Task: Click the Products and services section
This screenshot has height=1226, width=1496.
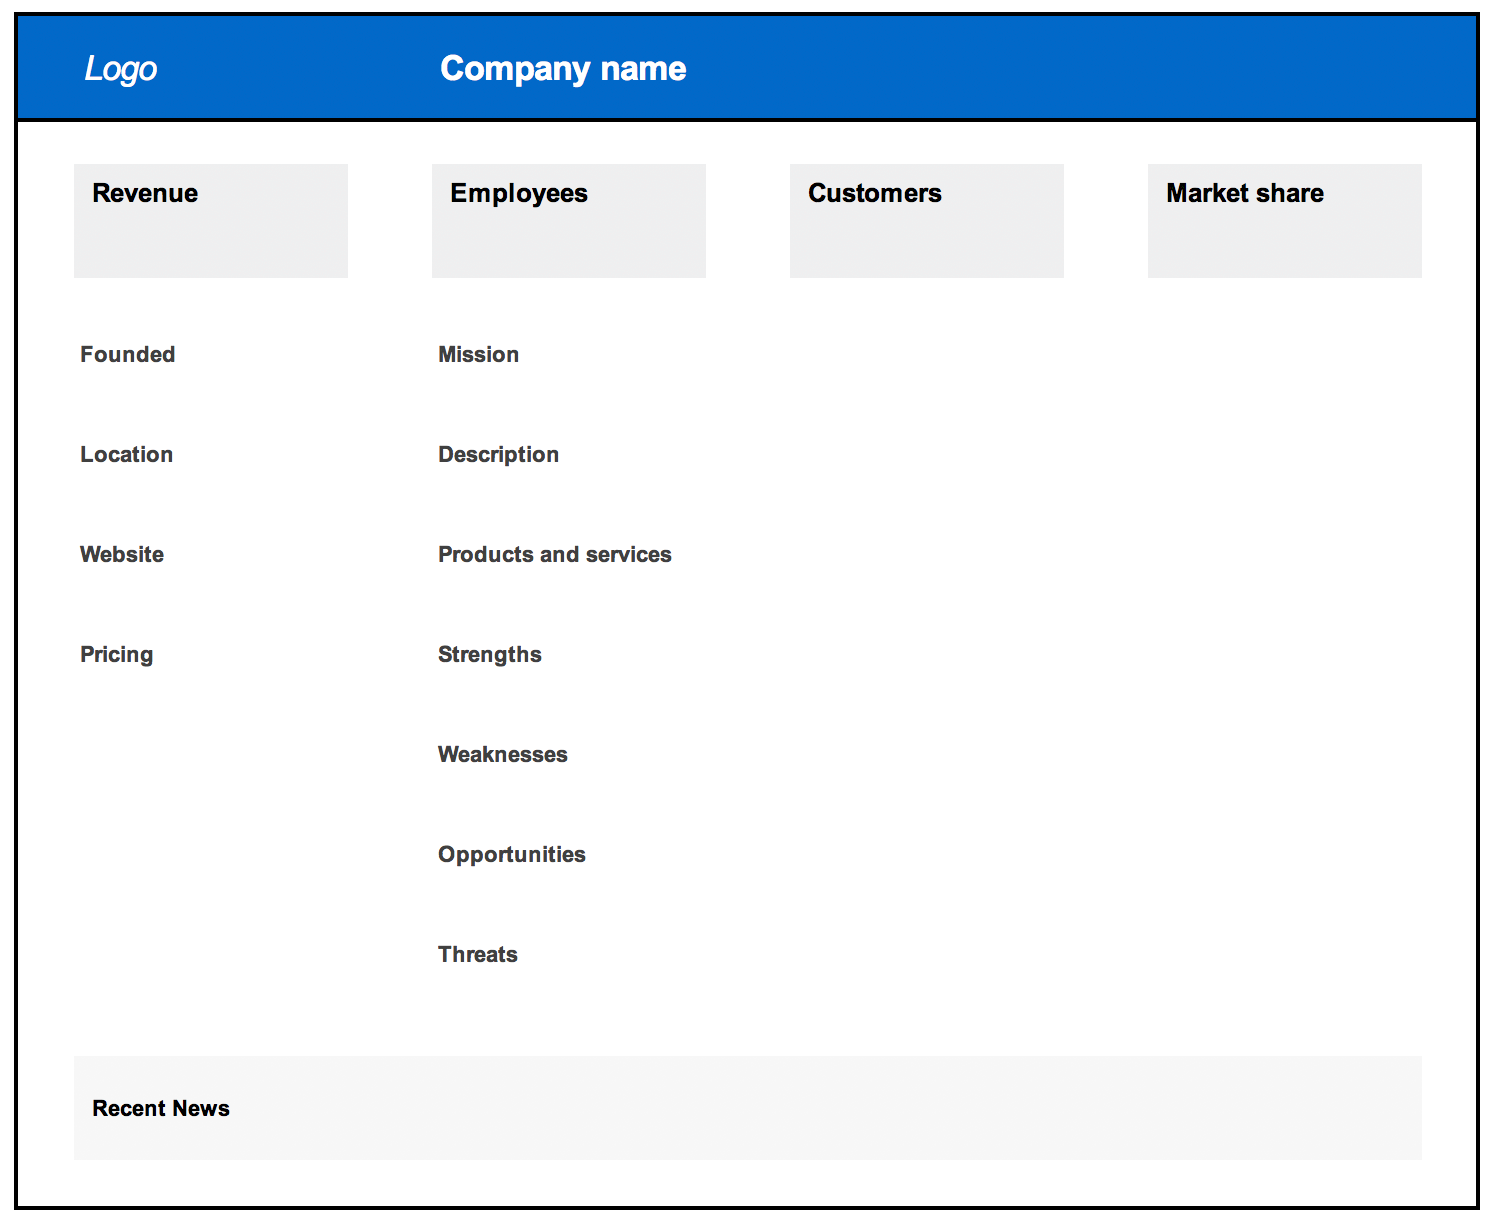Action: (x=554, y=554)
